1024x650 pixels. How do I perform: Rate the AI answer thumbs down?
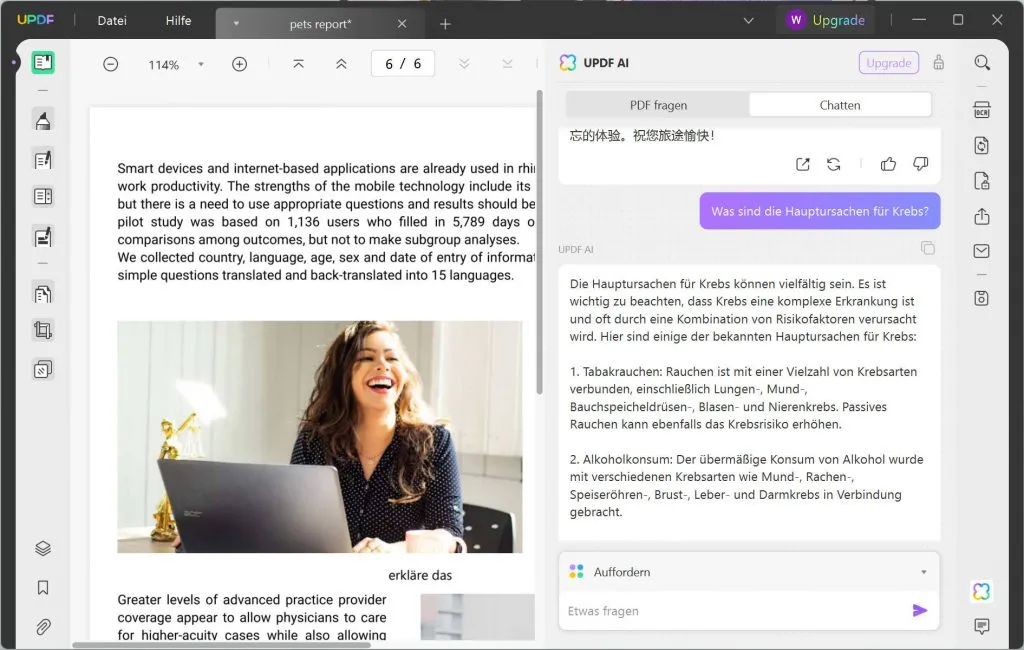[918, 164]
